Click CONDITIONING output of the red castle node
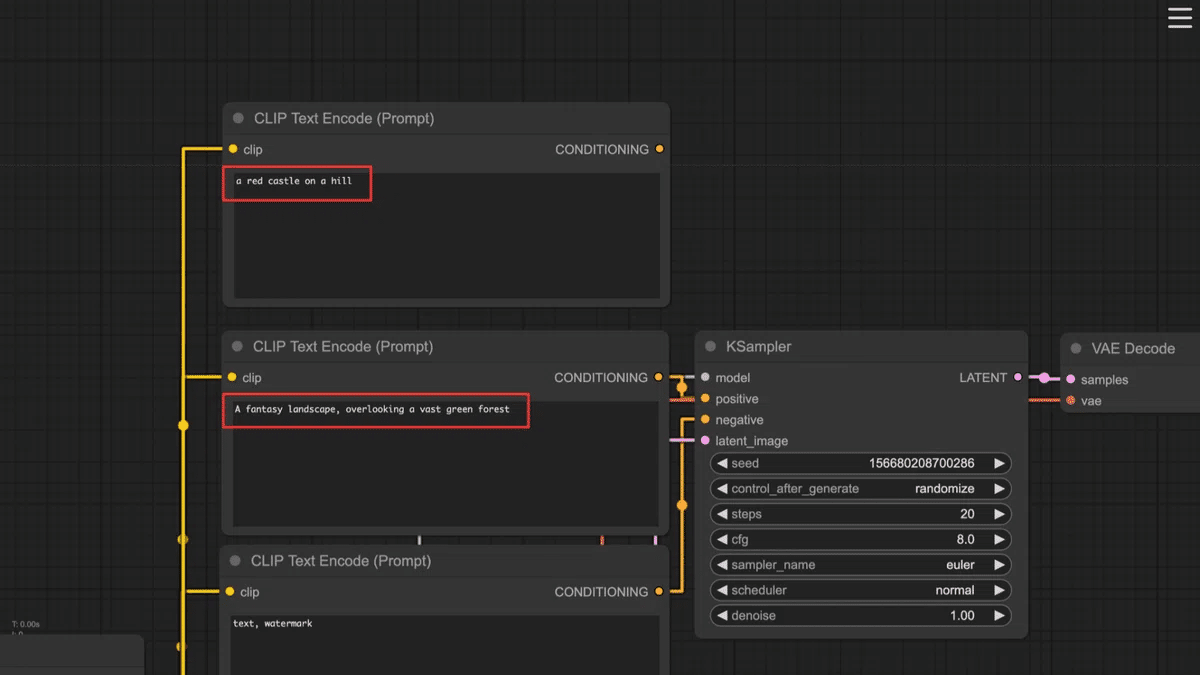The image size is (1200, 675). (x=659, y=149)
